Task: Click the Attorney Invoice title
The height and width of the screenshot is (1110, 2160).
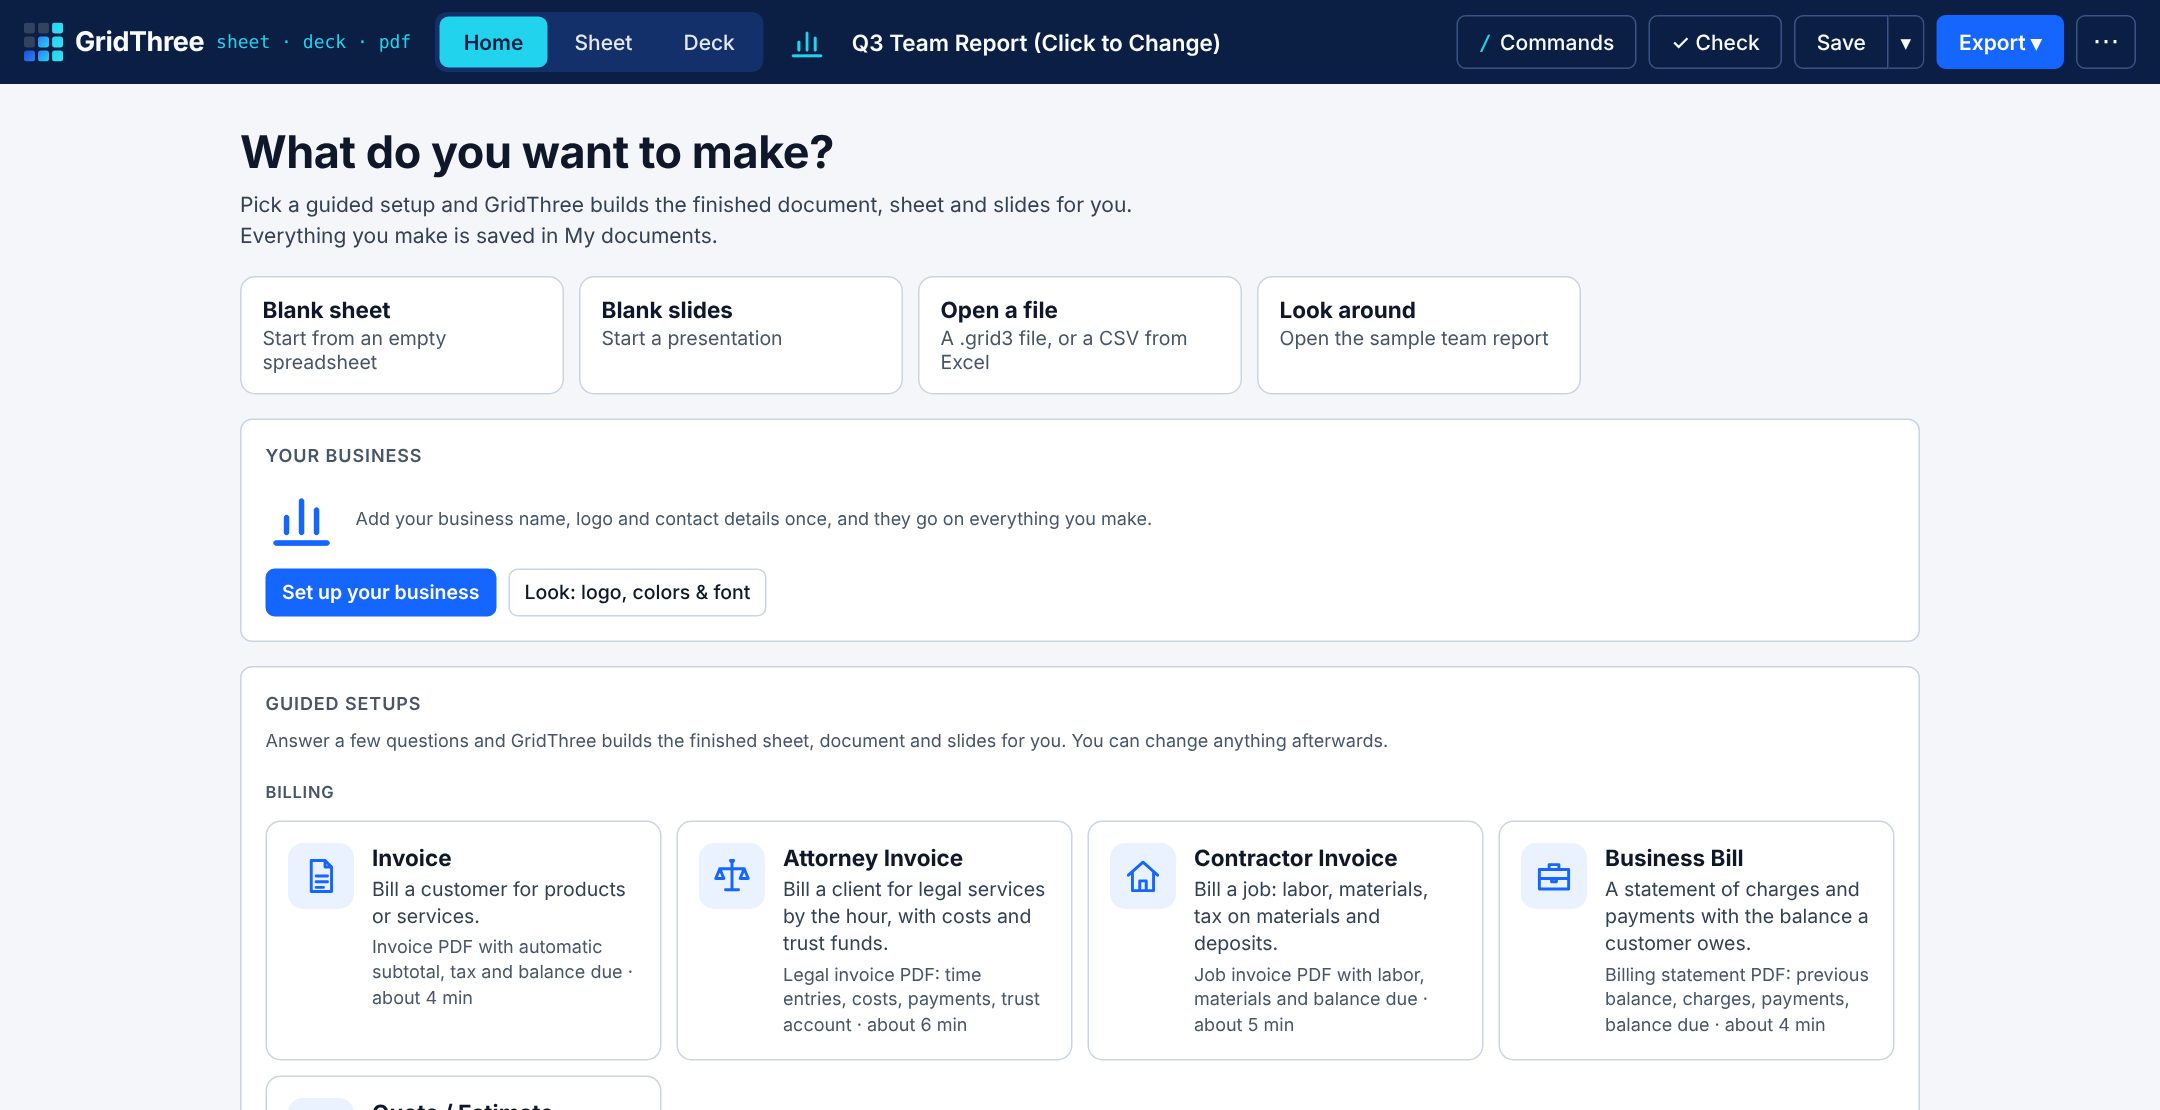Action: click(873, 858)
